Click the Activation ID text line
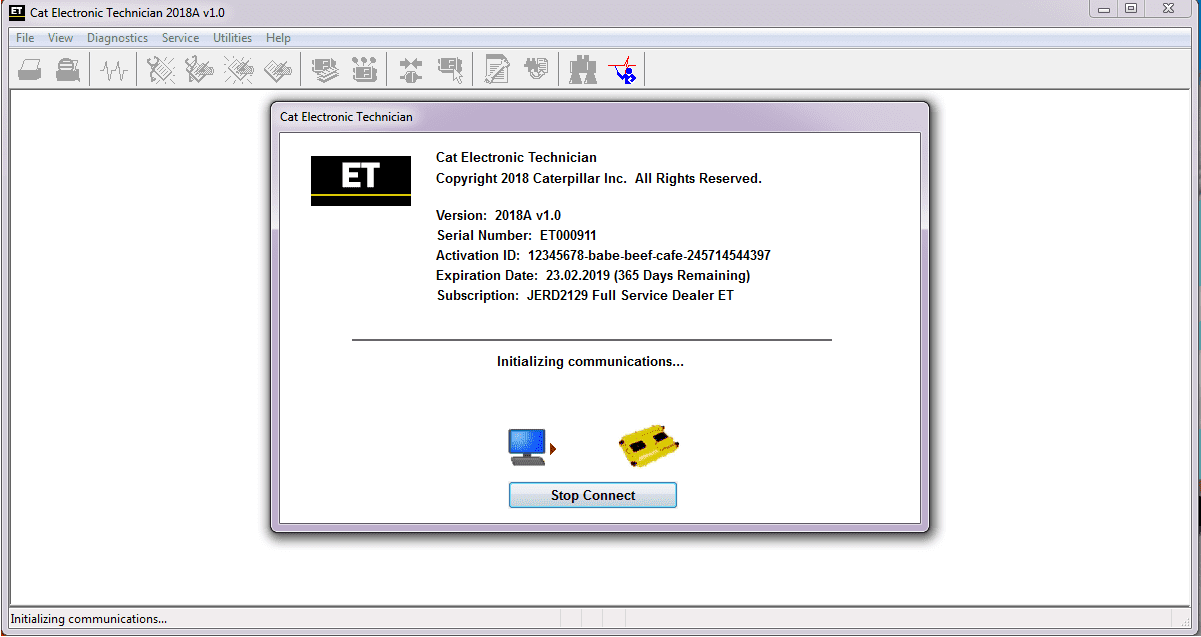Viewport: 1201px width, 637px height. [x=603, y=255]
